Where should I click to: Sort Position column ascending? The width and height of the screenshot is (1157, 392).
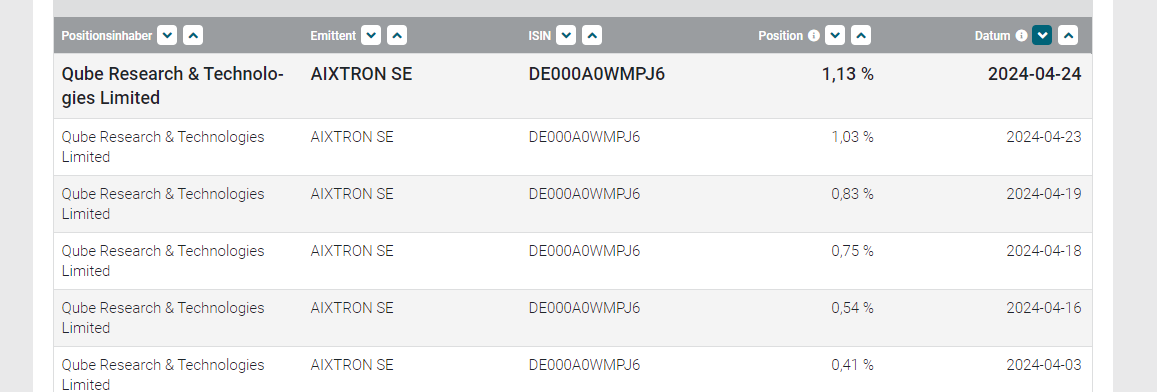pyautogui.click(x=861, y=35)
